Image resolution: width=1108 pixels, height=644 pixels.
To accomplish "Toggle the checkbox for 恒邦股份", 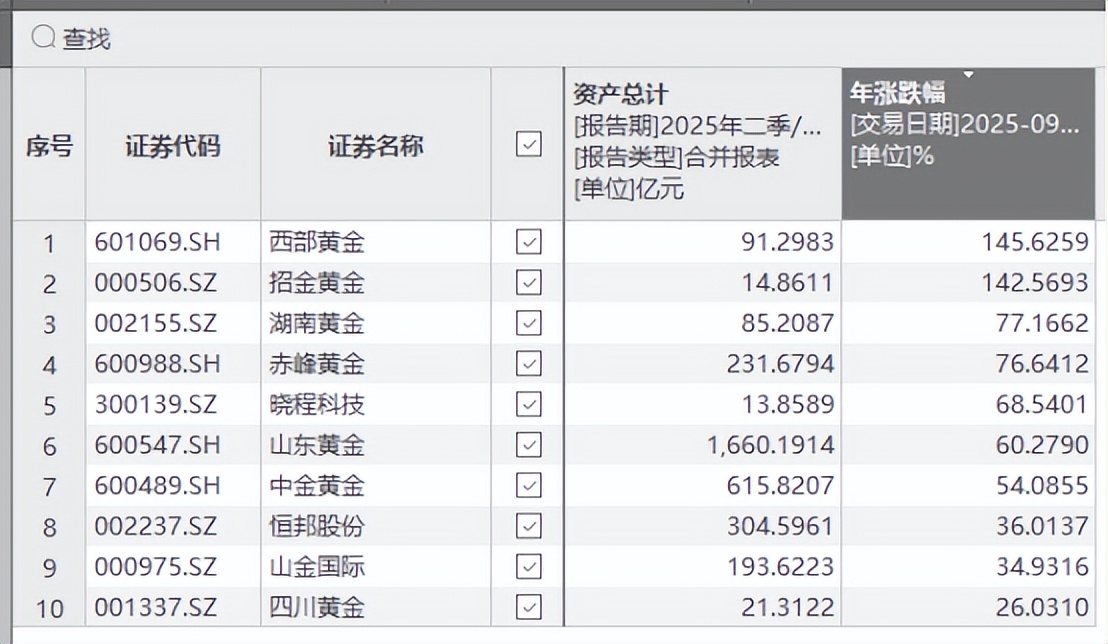I will 527,526.
